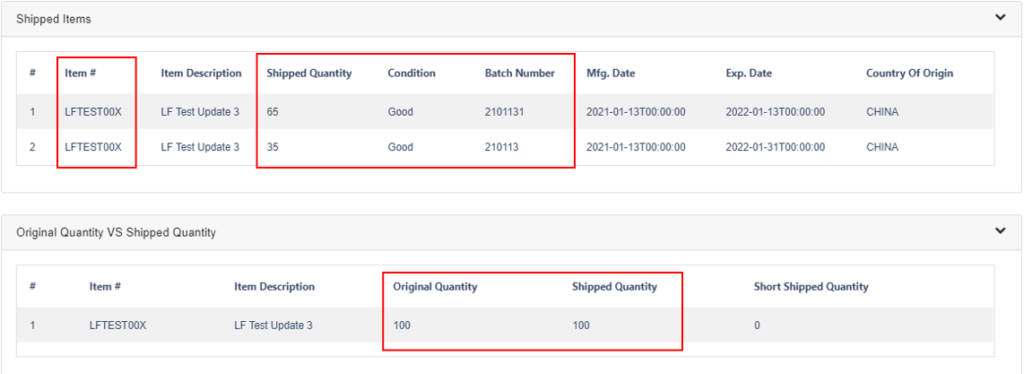Viewport: 1024px width, 374px height.
Task: Click Item # header in quantity comparison table
Action: [x=105, y=287]
